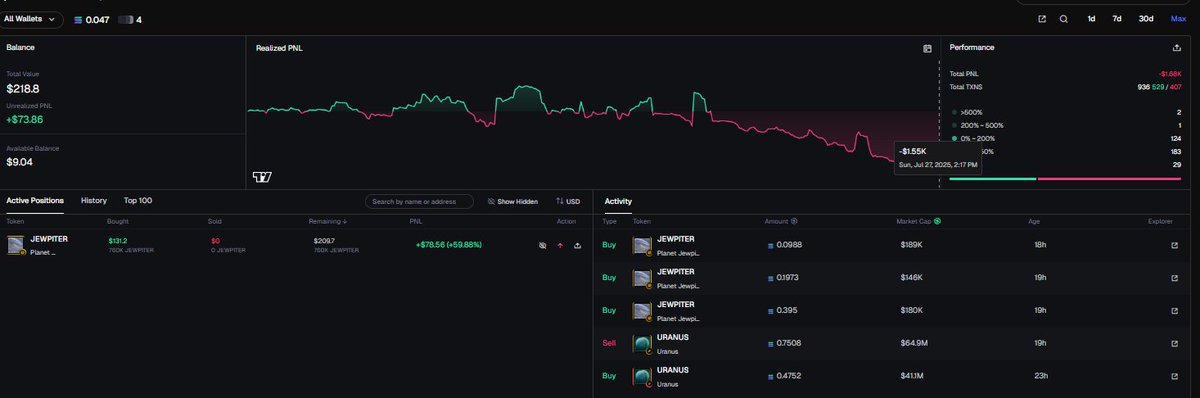Click the $189K market cap cell

tap(911, 245)
